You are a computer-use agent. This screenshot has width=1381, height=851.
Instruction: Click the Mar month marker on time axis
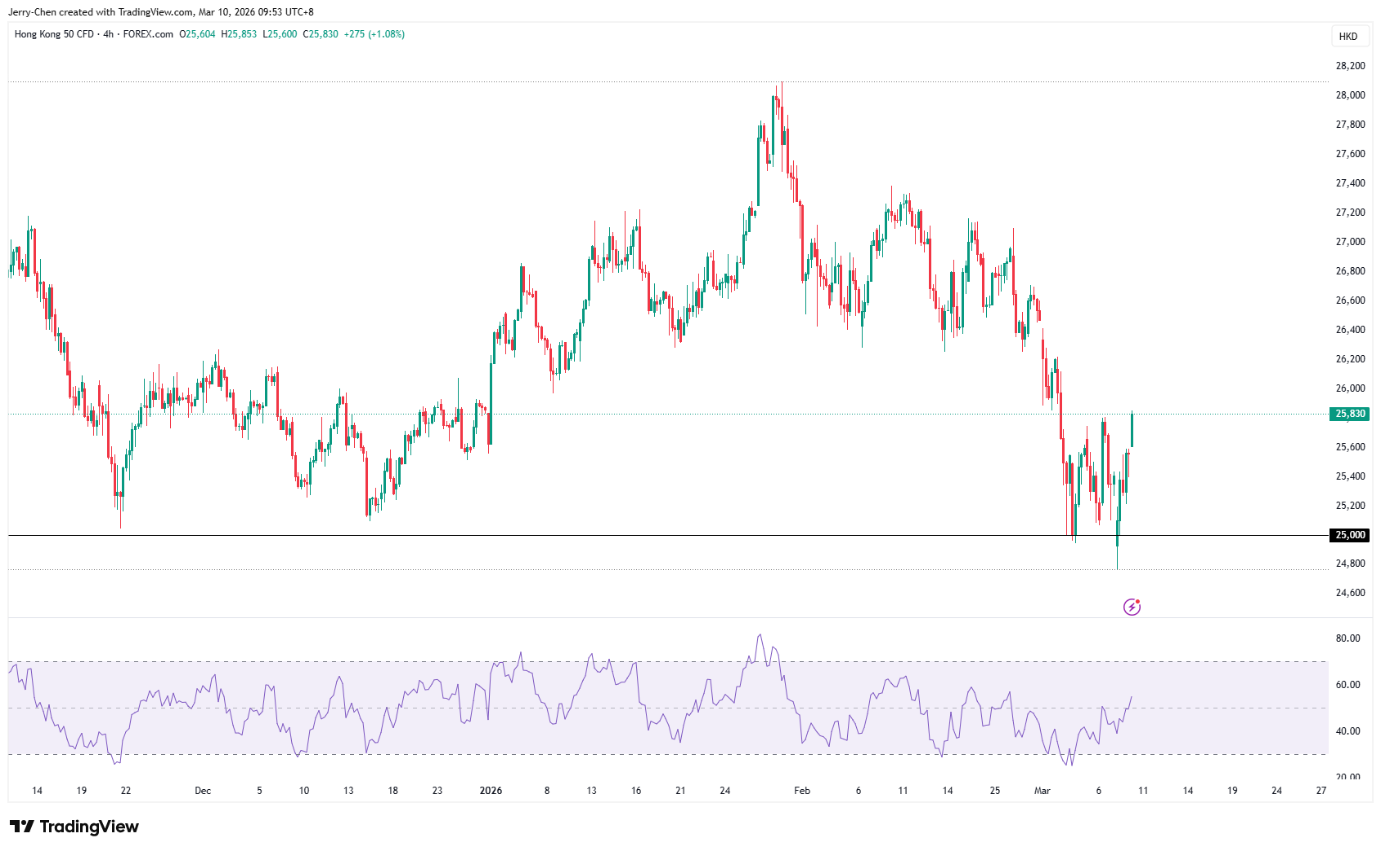1042,790
